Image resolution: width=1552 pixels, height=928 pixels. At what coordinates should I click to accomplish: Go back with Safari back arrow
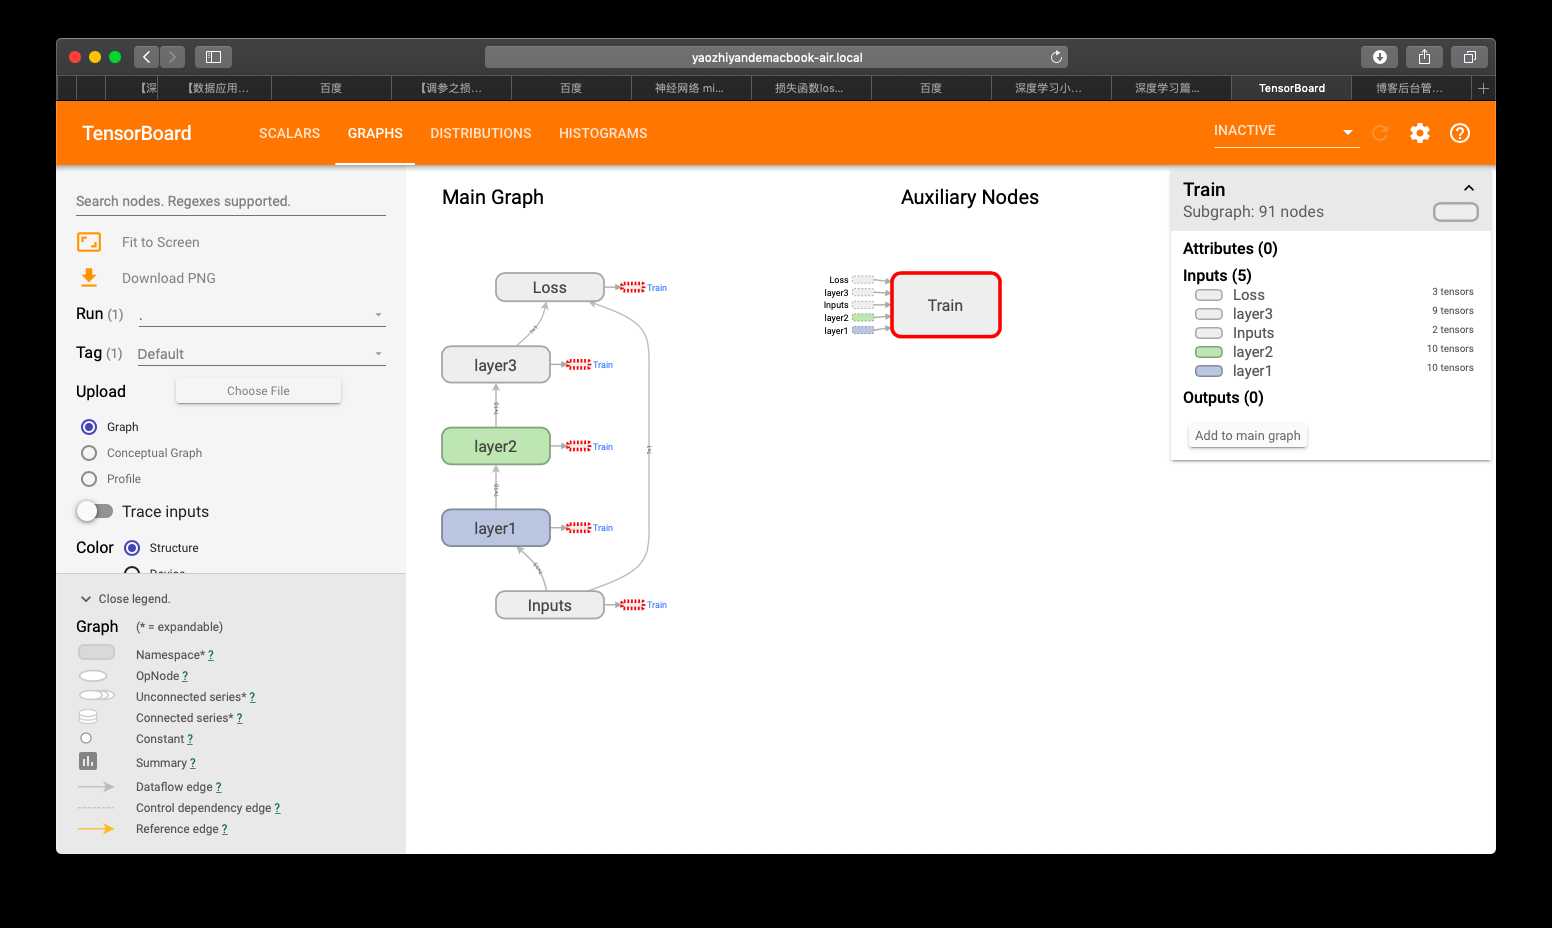pyautogui.click(x=146, y=57)
